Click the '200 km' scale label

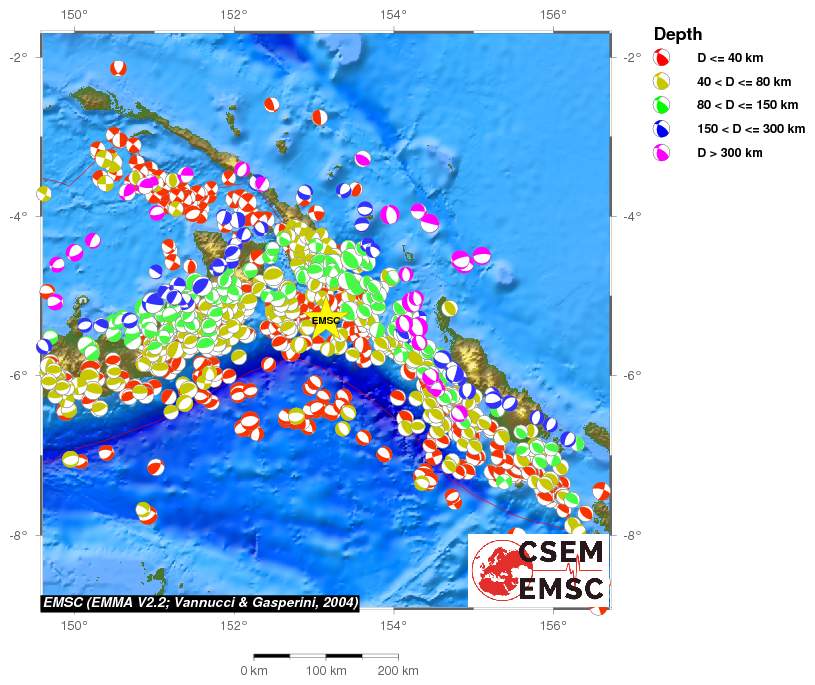(x=397, y=670)
